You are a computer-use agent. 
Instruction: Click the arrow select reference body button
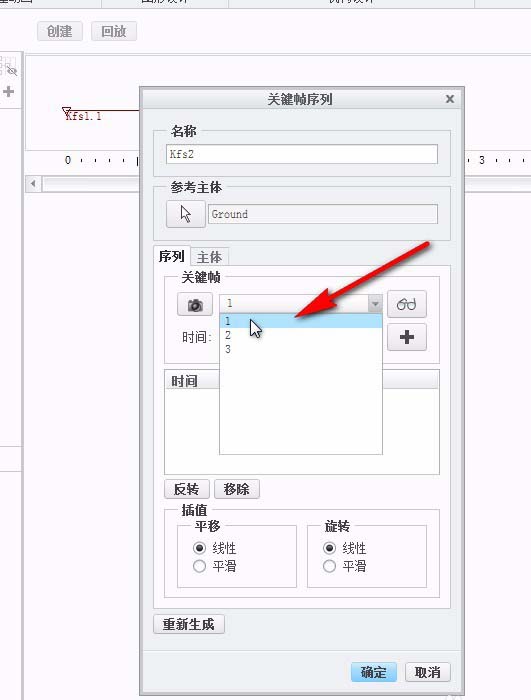[186, 214]
